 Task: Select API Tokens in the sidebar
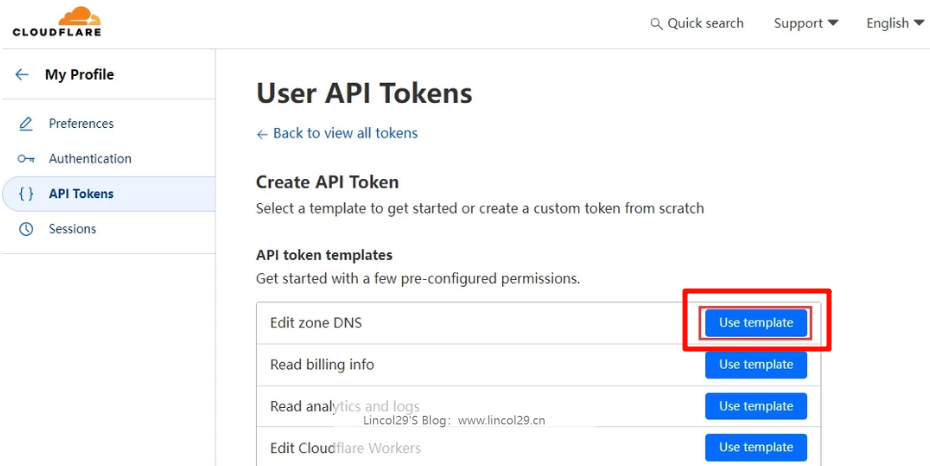pyautogui.click(x=81, y=194)
